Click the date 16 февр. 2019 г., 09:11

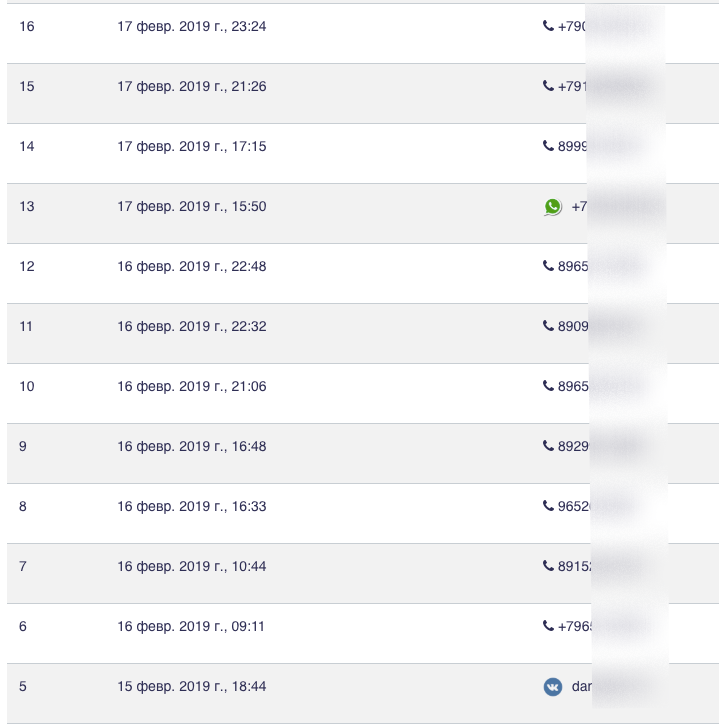pos(191,627)
